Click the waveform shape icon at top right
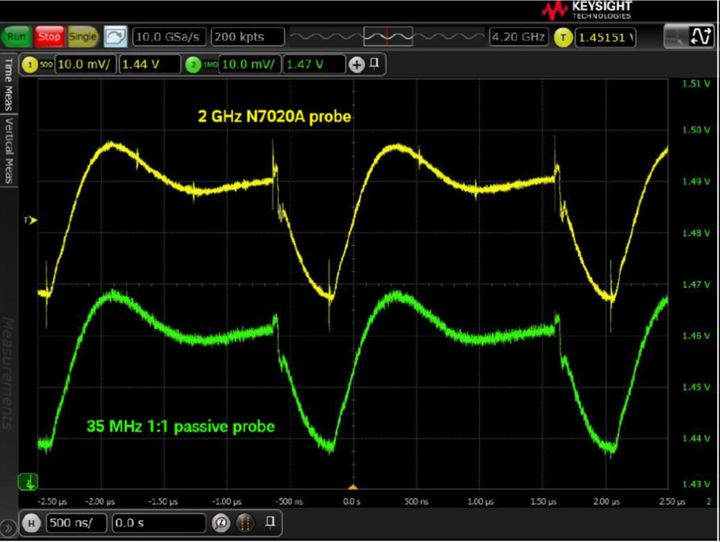 pyautogui.click(x=701, y=36)
